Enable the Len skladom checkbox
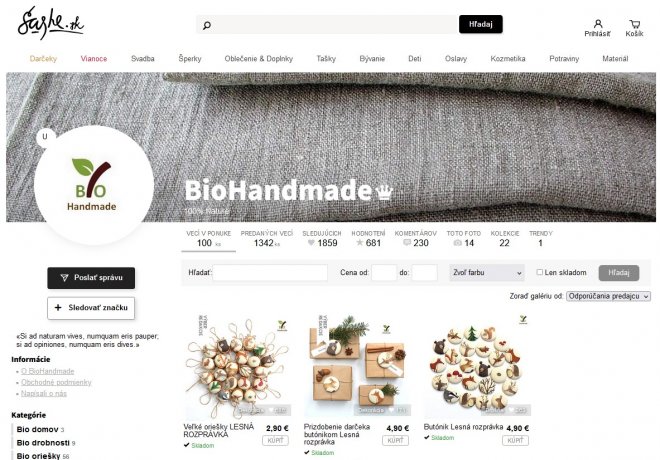Screen dimensions: 660x460 coord(540,272)
